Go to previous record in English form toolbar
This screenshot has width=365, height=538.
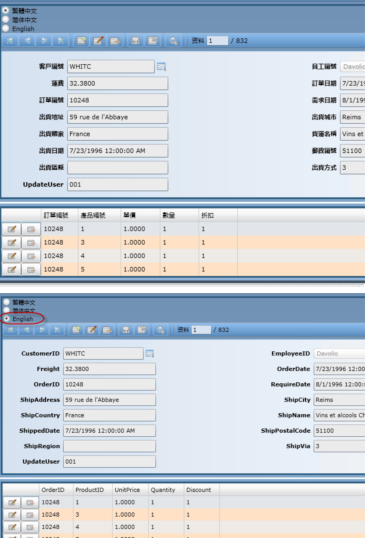pyautogui.click(x=26, y=330)
